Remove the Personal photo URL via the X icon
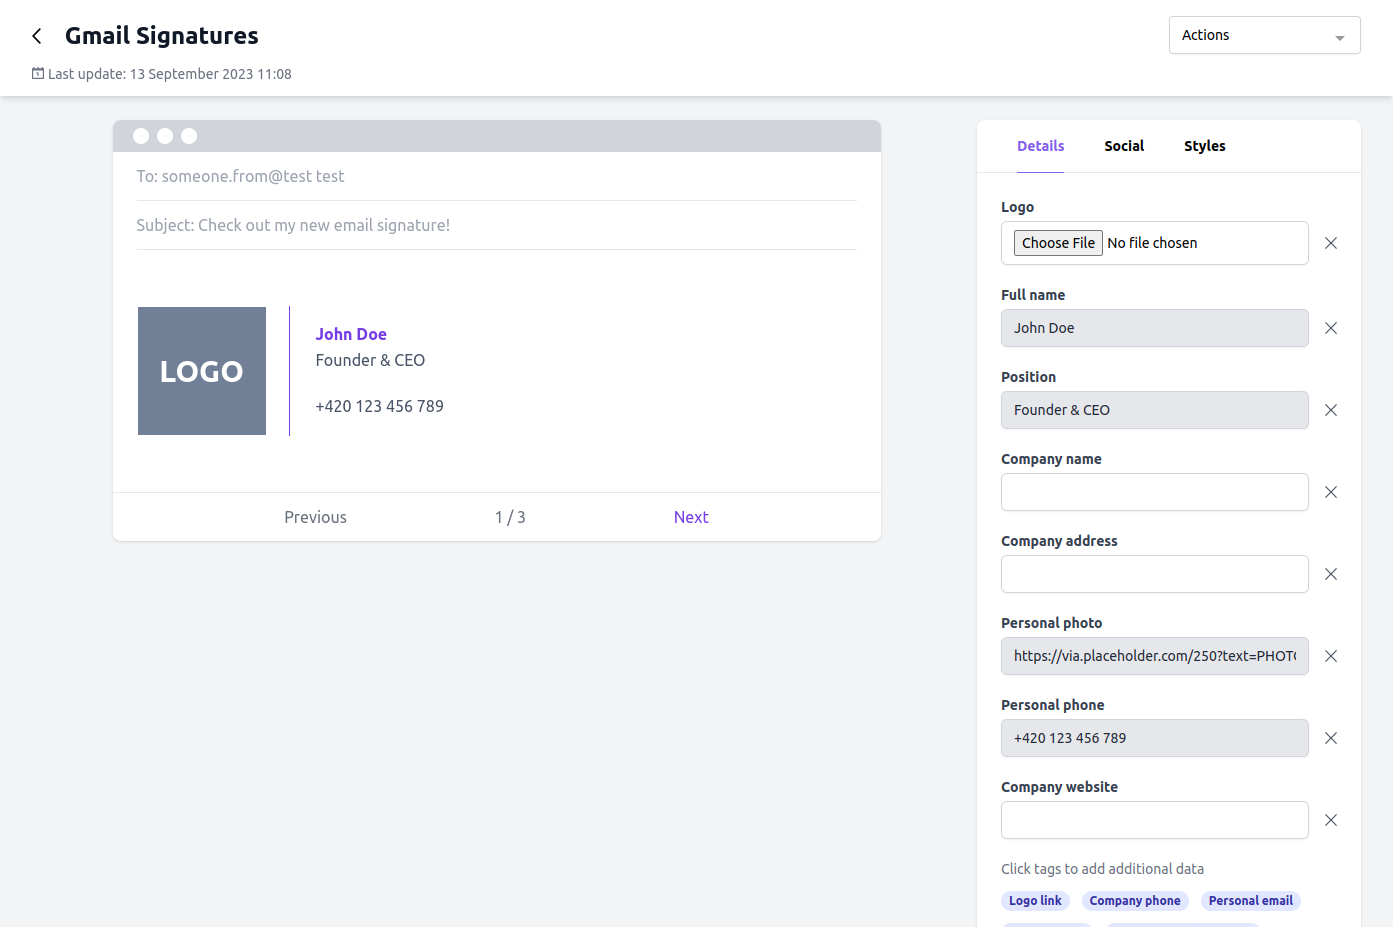Screen dimensions: 1393x927 [1331, 656]
